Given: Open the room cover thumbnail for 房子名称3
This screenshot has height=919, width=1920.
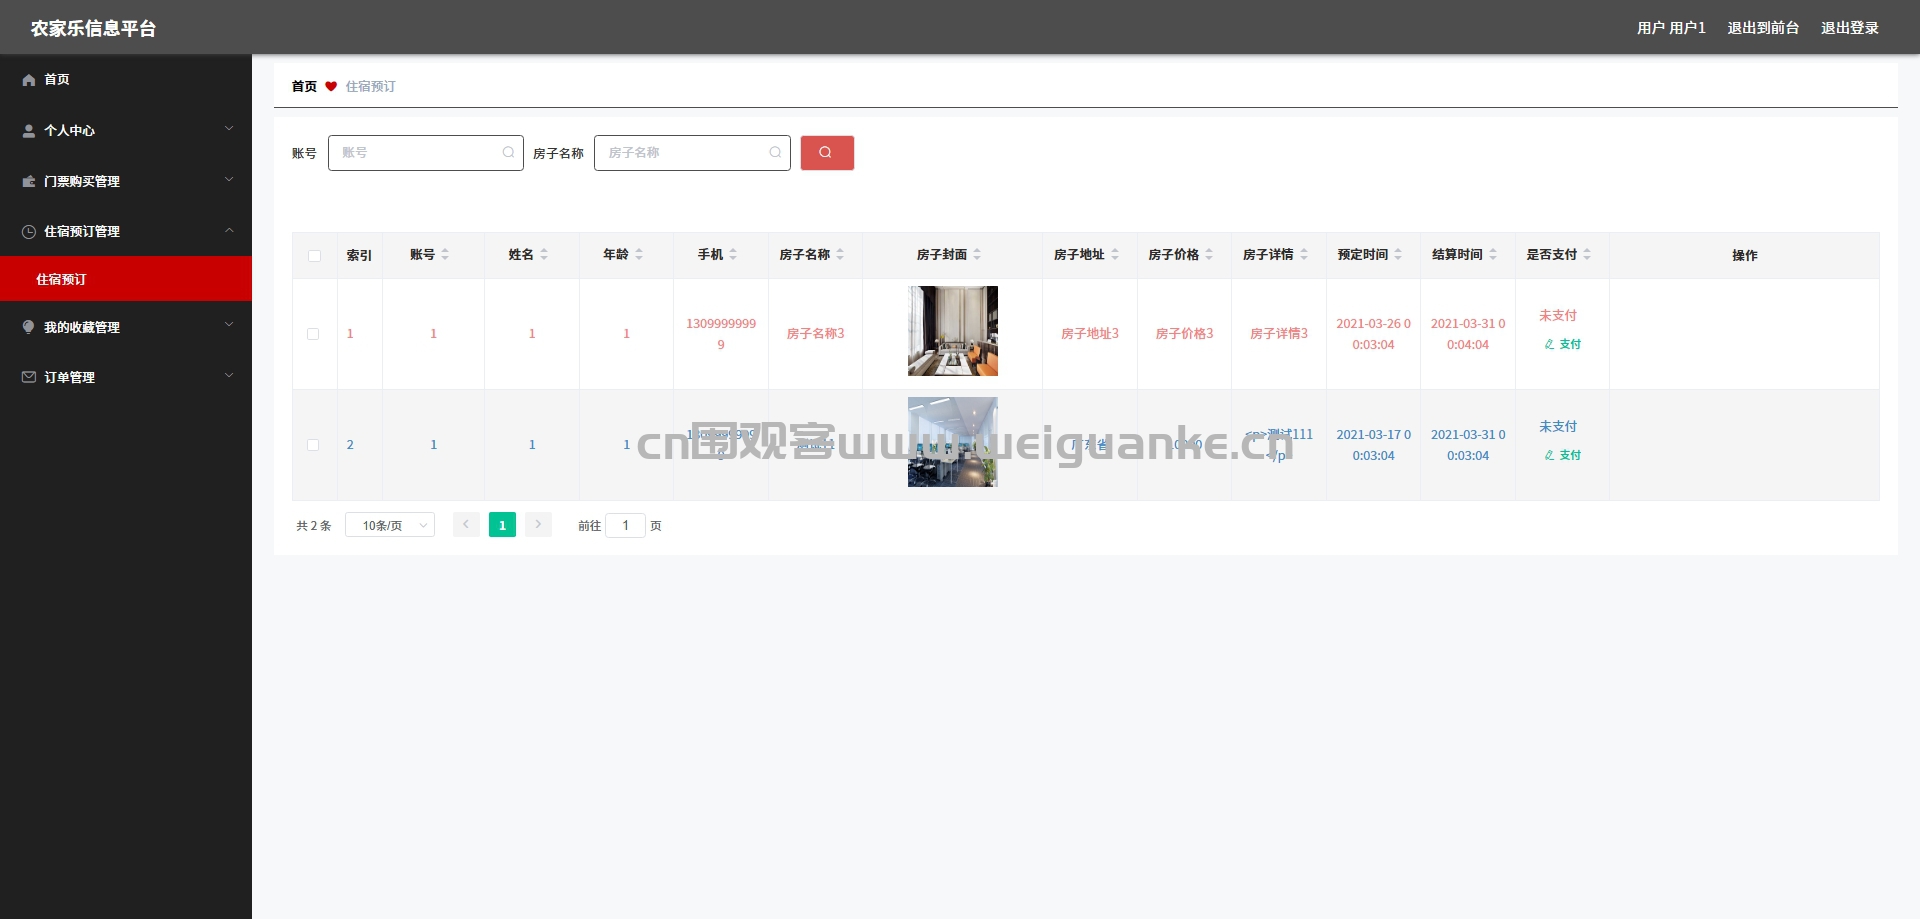Looking at the screenshot, I should point(953,331).
